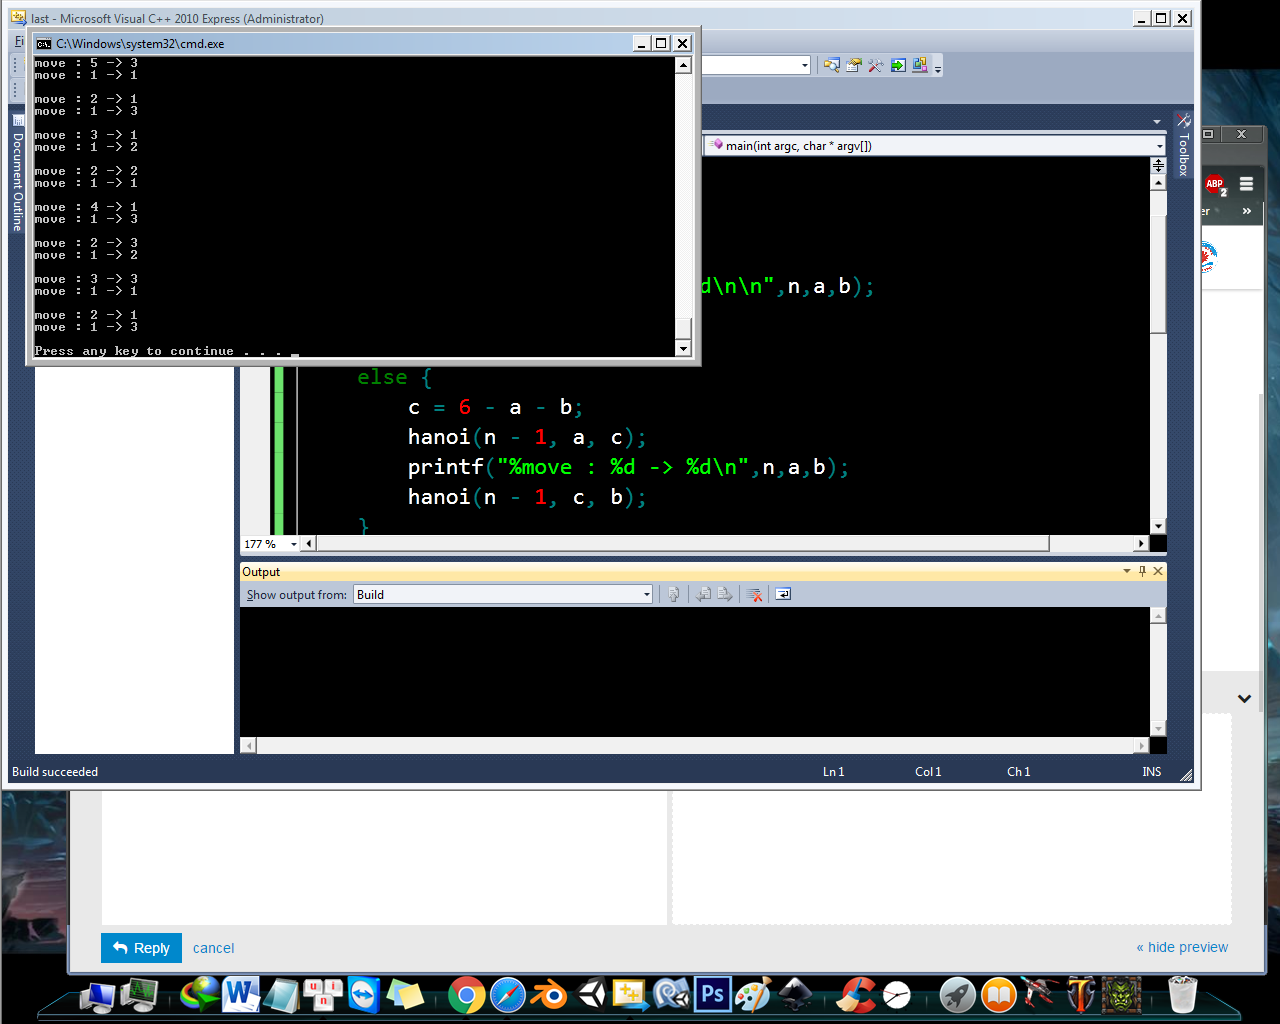This screenshot has height=1024, width=1280.
Task: Expand the 'Show output from' Build dropdown
Action: point(646,595)
